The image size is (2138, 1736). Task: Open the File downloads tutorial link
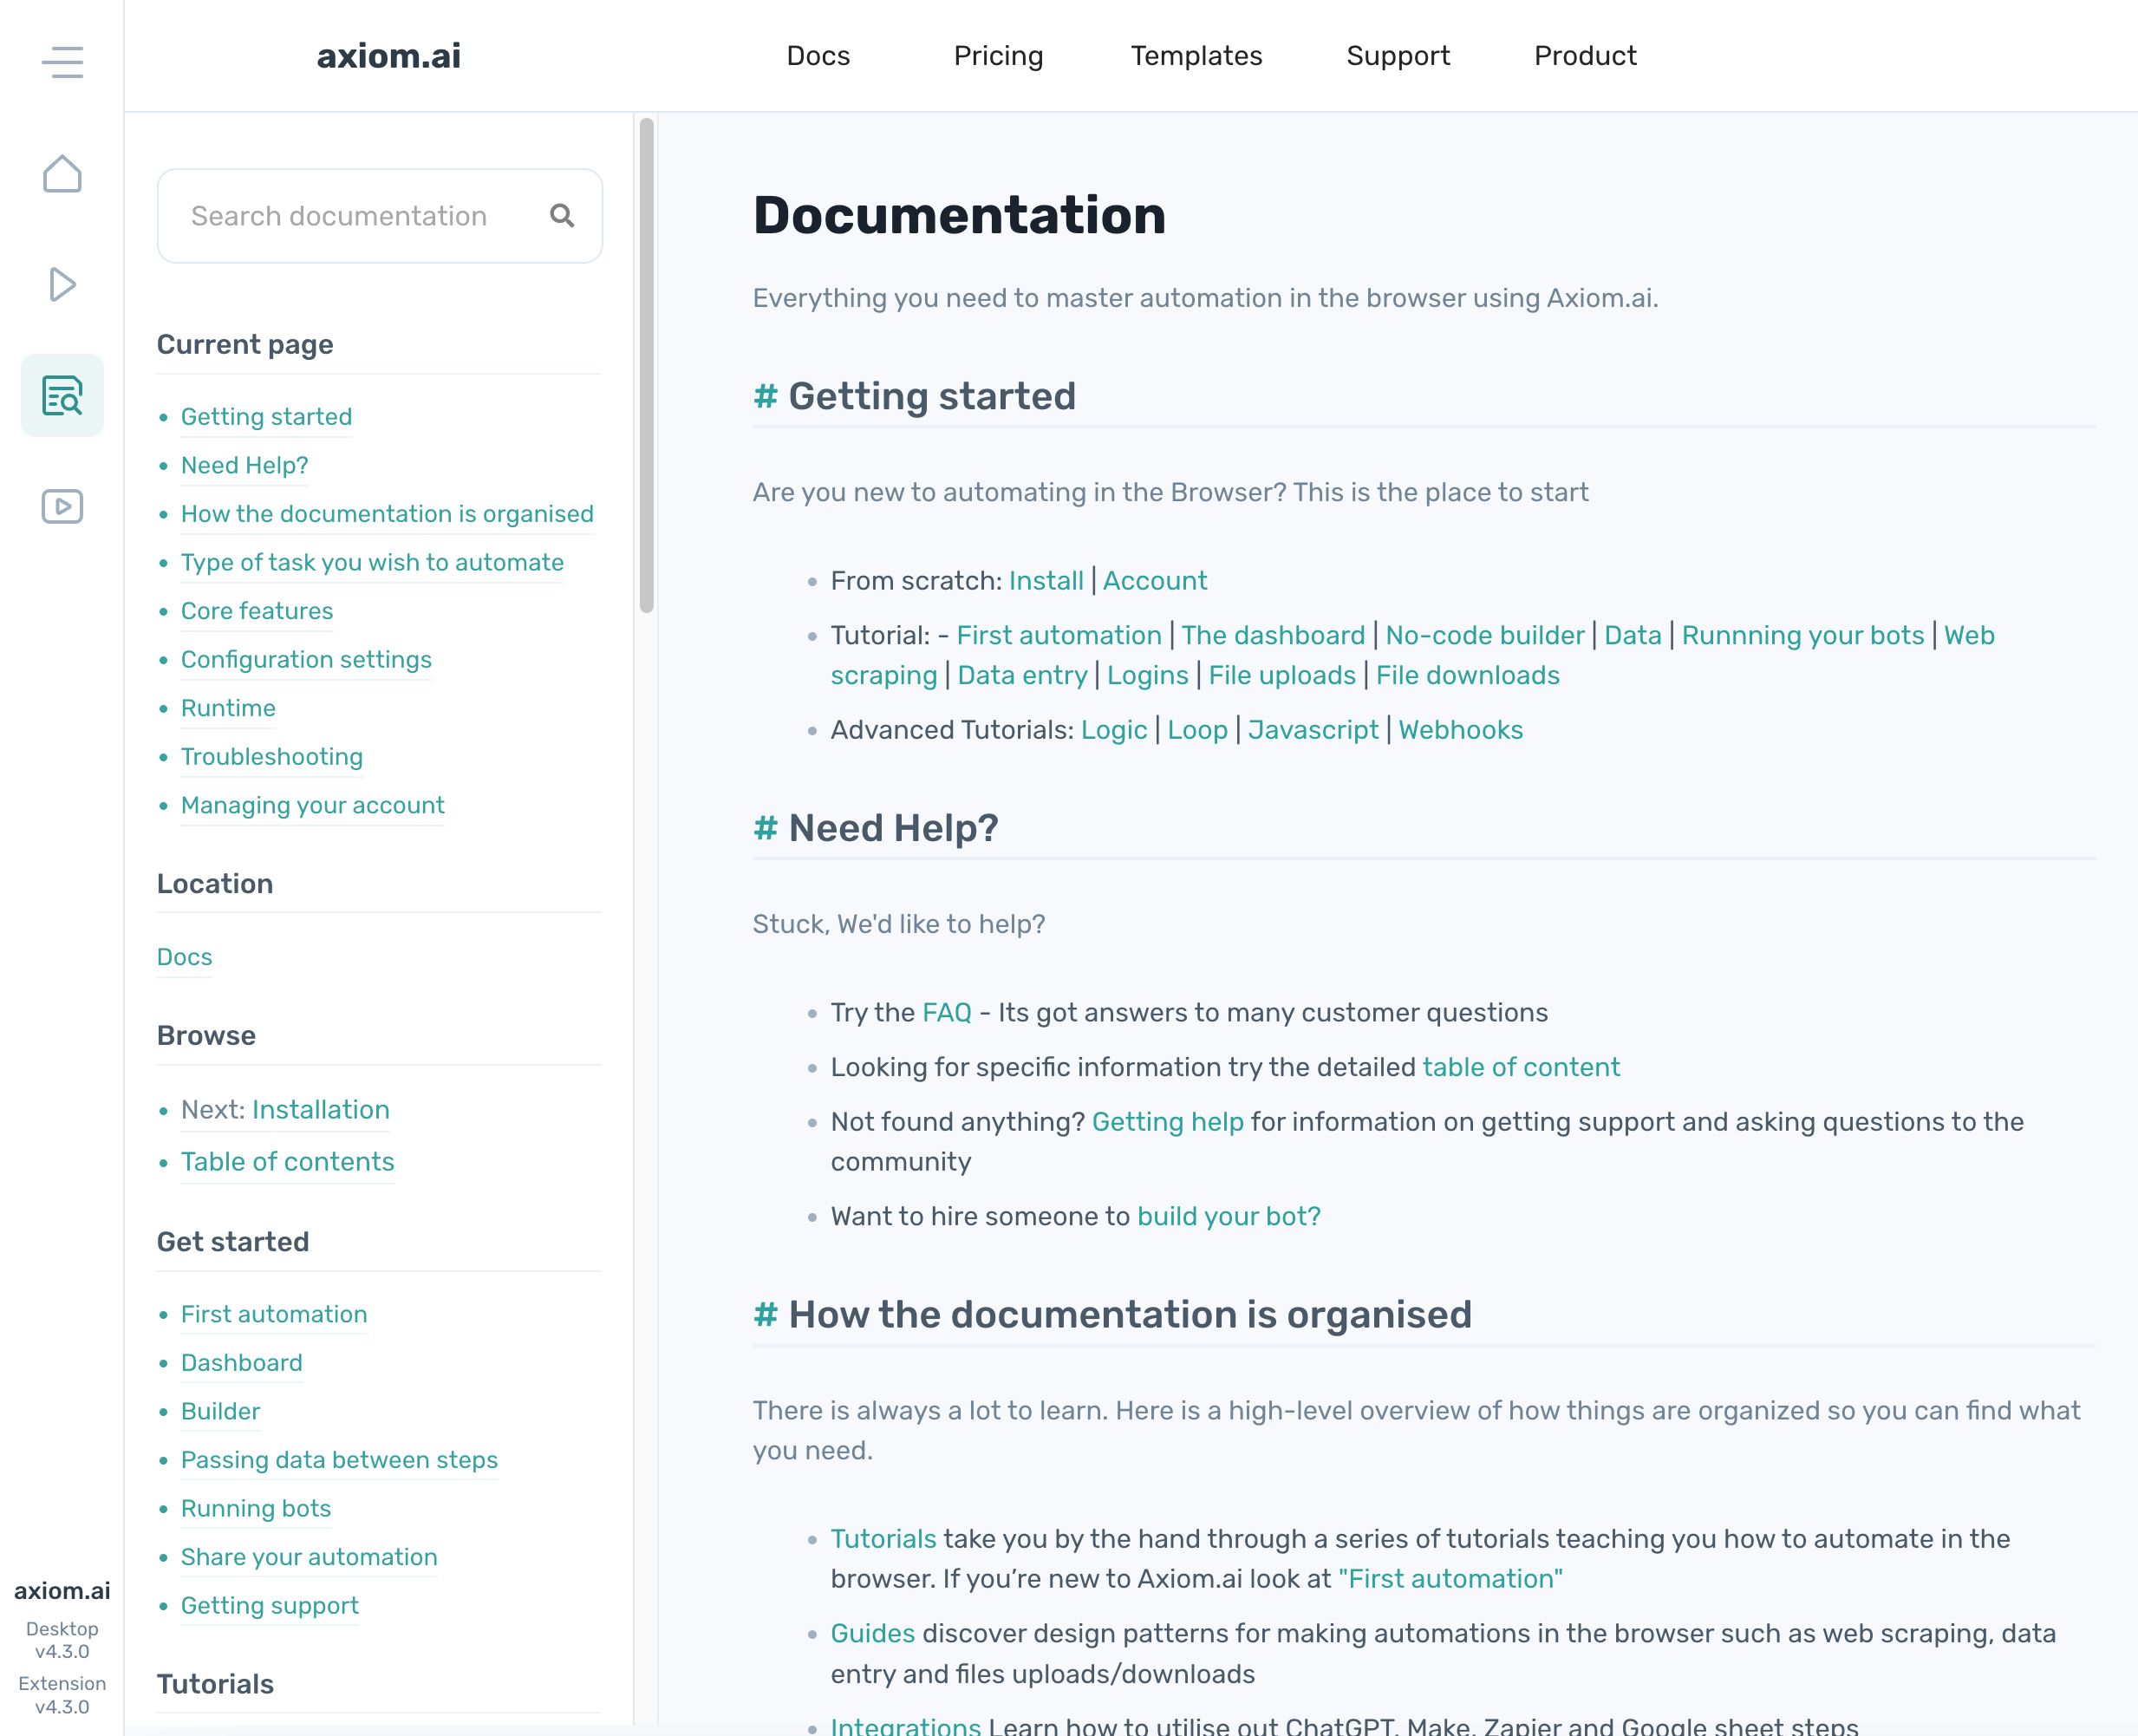click(x=1468, y=676)
